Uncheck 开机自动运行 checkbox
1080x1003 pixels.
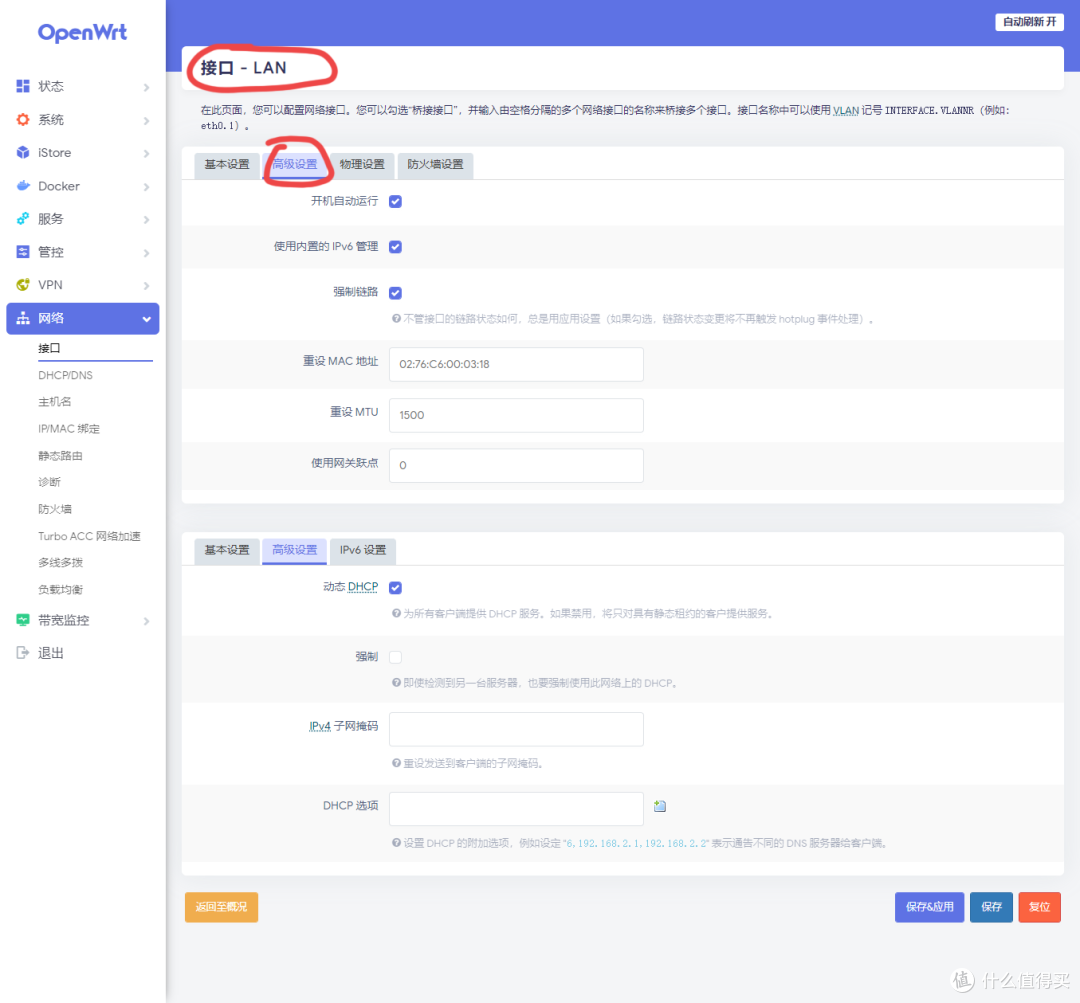click(395, 200)
